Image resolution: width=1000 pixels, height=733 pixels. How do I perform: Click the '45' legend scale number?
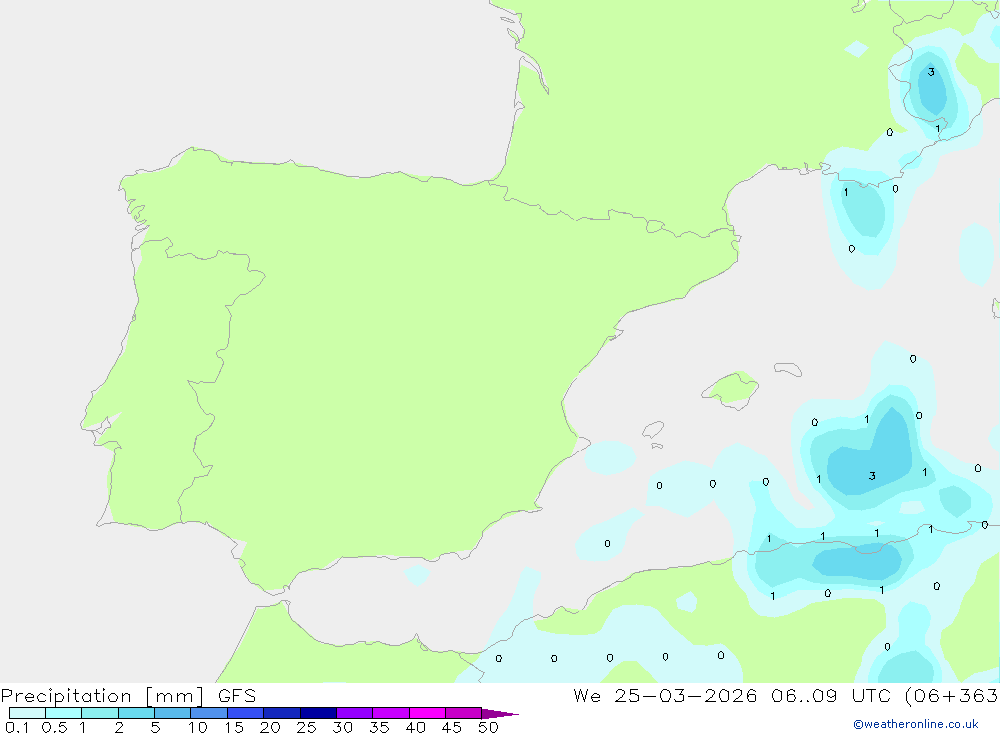pyautogui.click(x=452, y=727)
